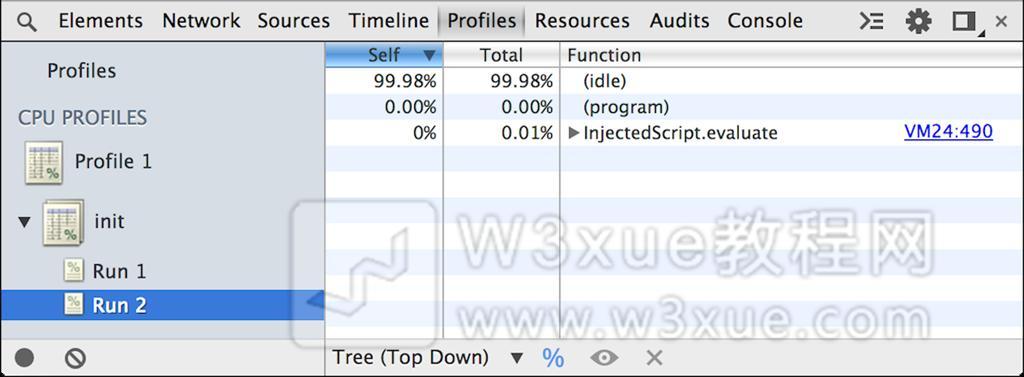Show the console drawer icon
Image resolution: width=1024 pixels, height=377 pixels.
[872, 22]
